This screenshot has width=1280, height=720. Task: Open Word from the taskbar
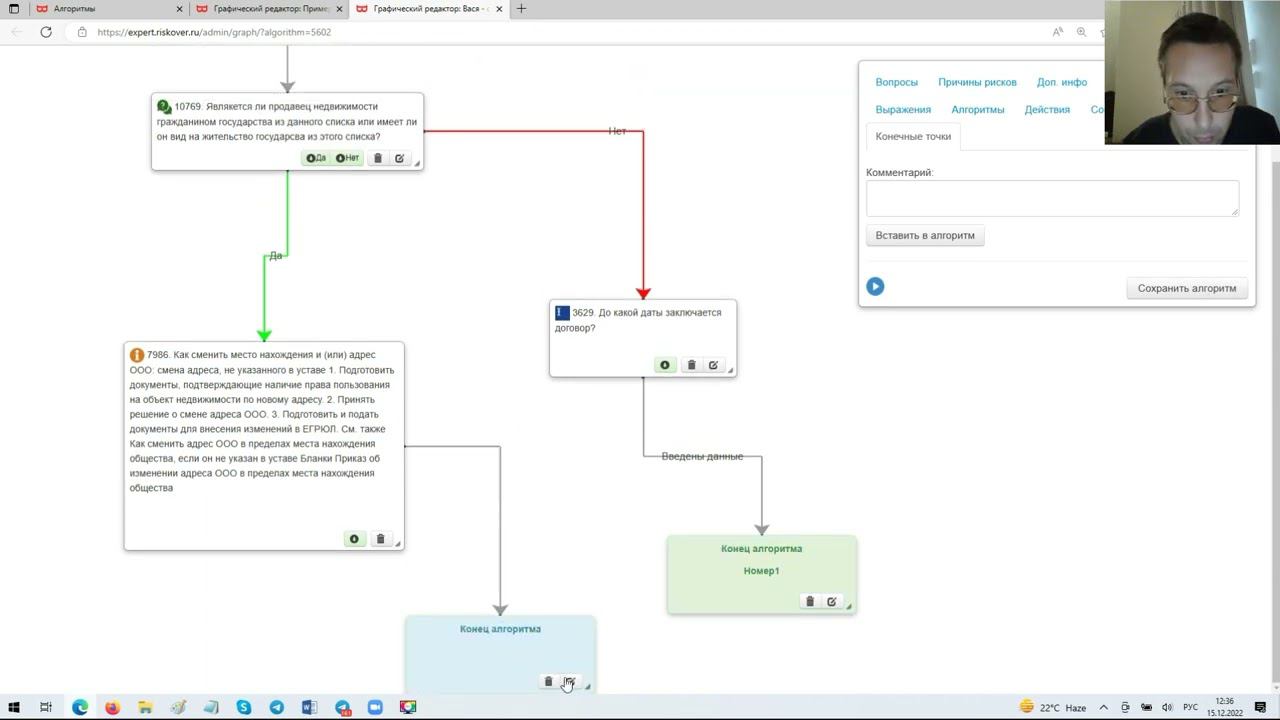coord(309,707)
